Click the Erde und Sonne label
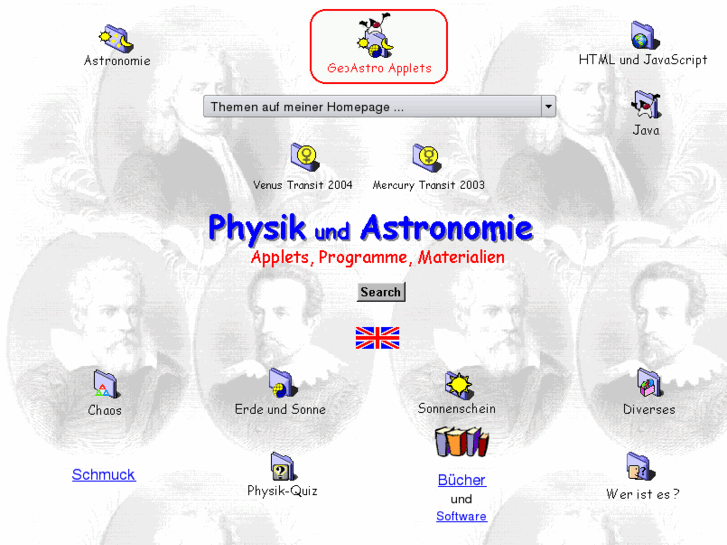 tap(280, 409)
